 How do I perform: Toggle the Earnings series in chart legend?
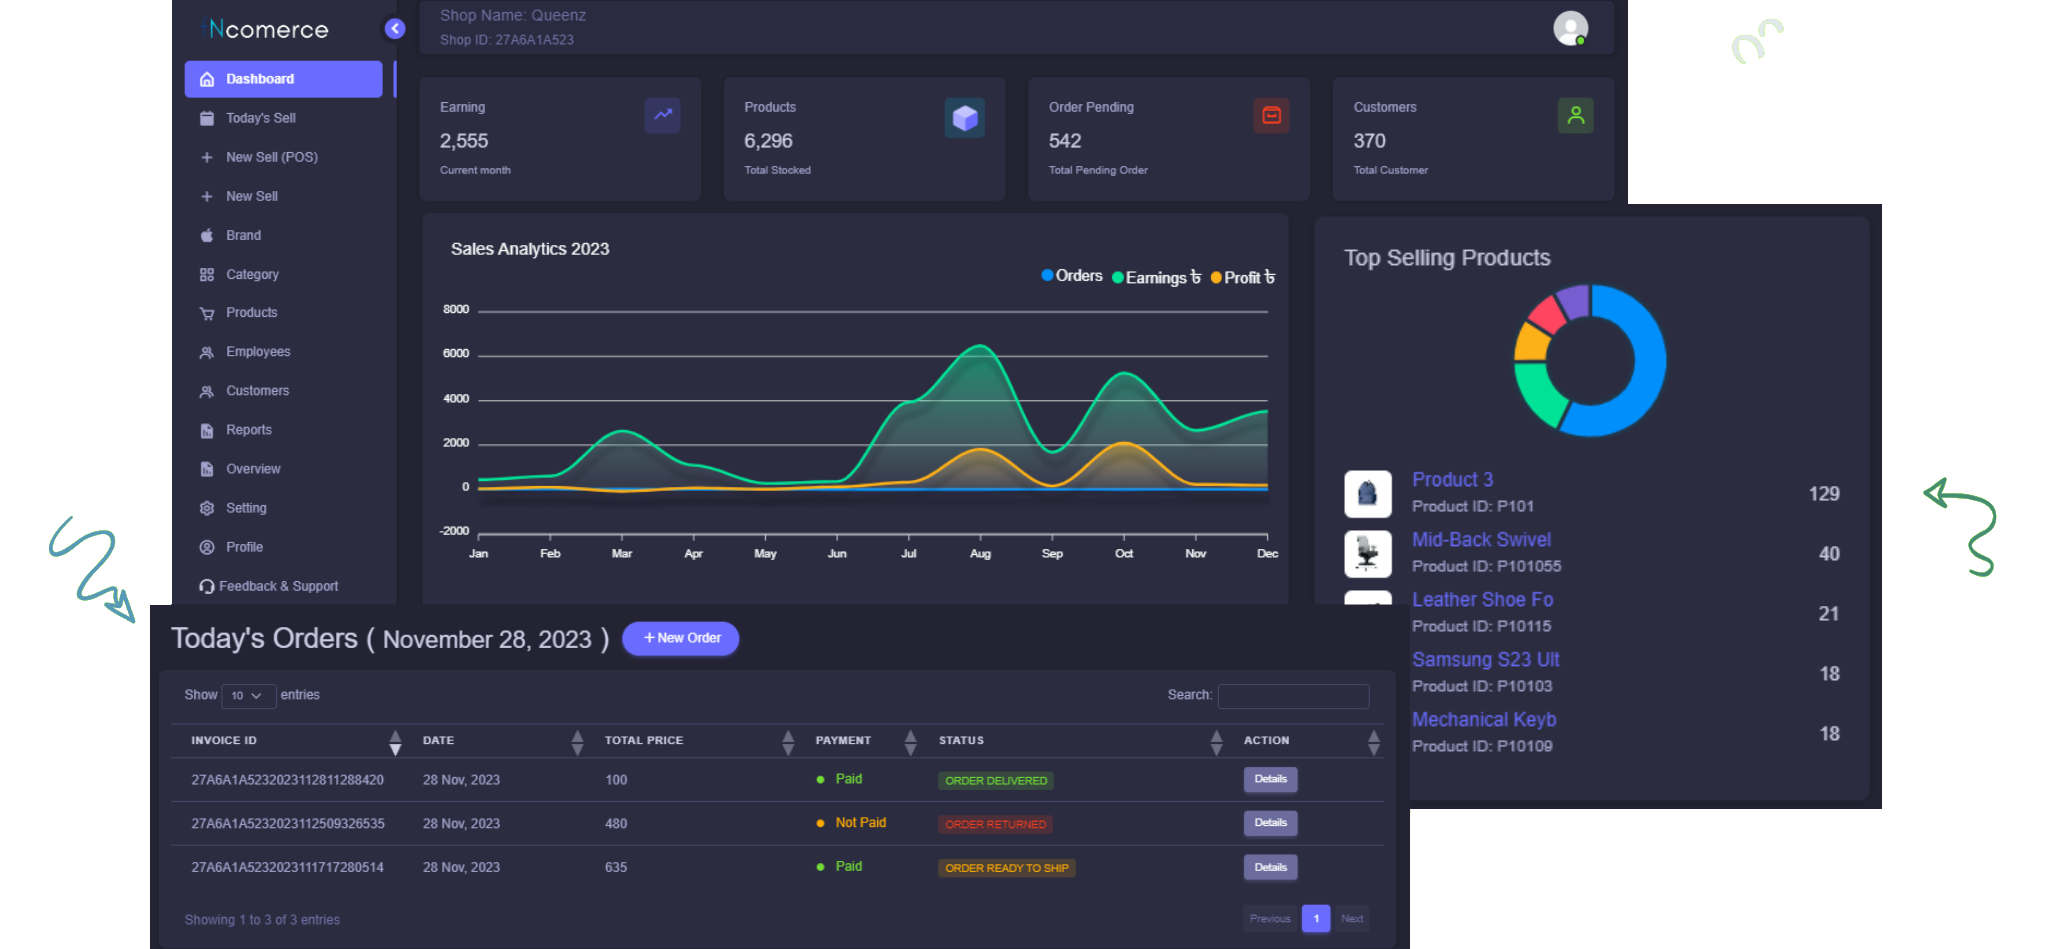pos(1156,277)
